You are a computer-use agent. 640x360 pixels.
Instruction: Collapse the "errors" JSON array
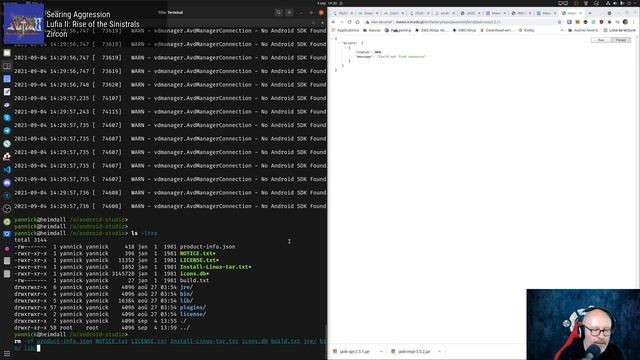pos(338,43)
